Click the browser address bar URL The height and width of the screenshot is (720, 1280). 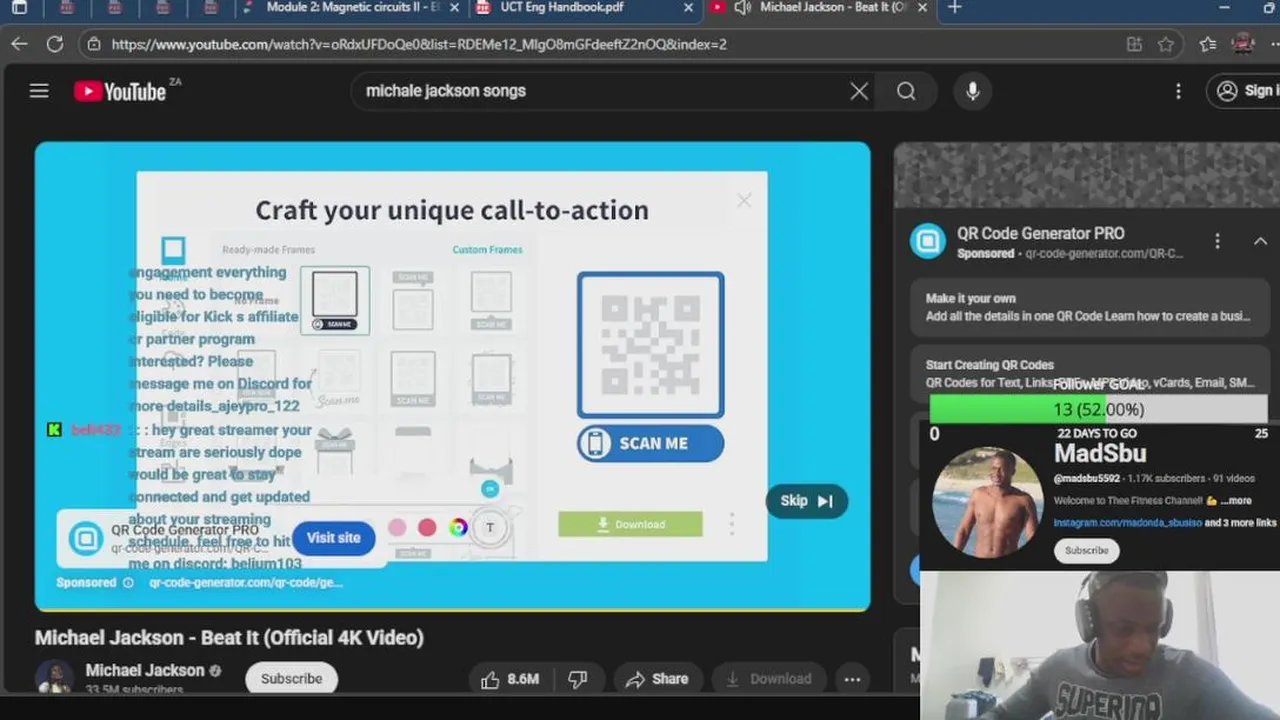pos(419,44)
